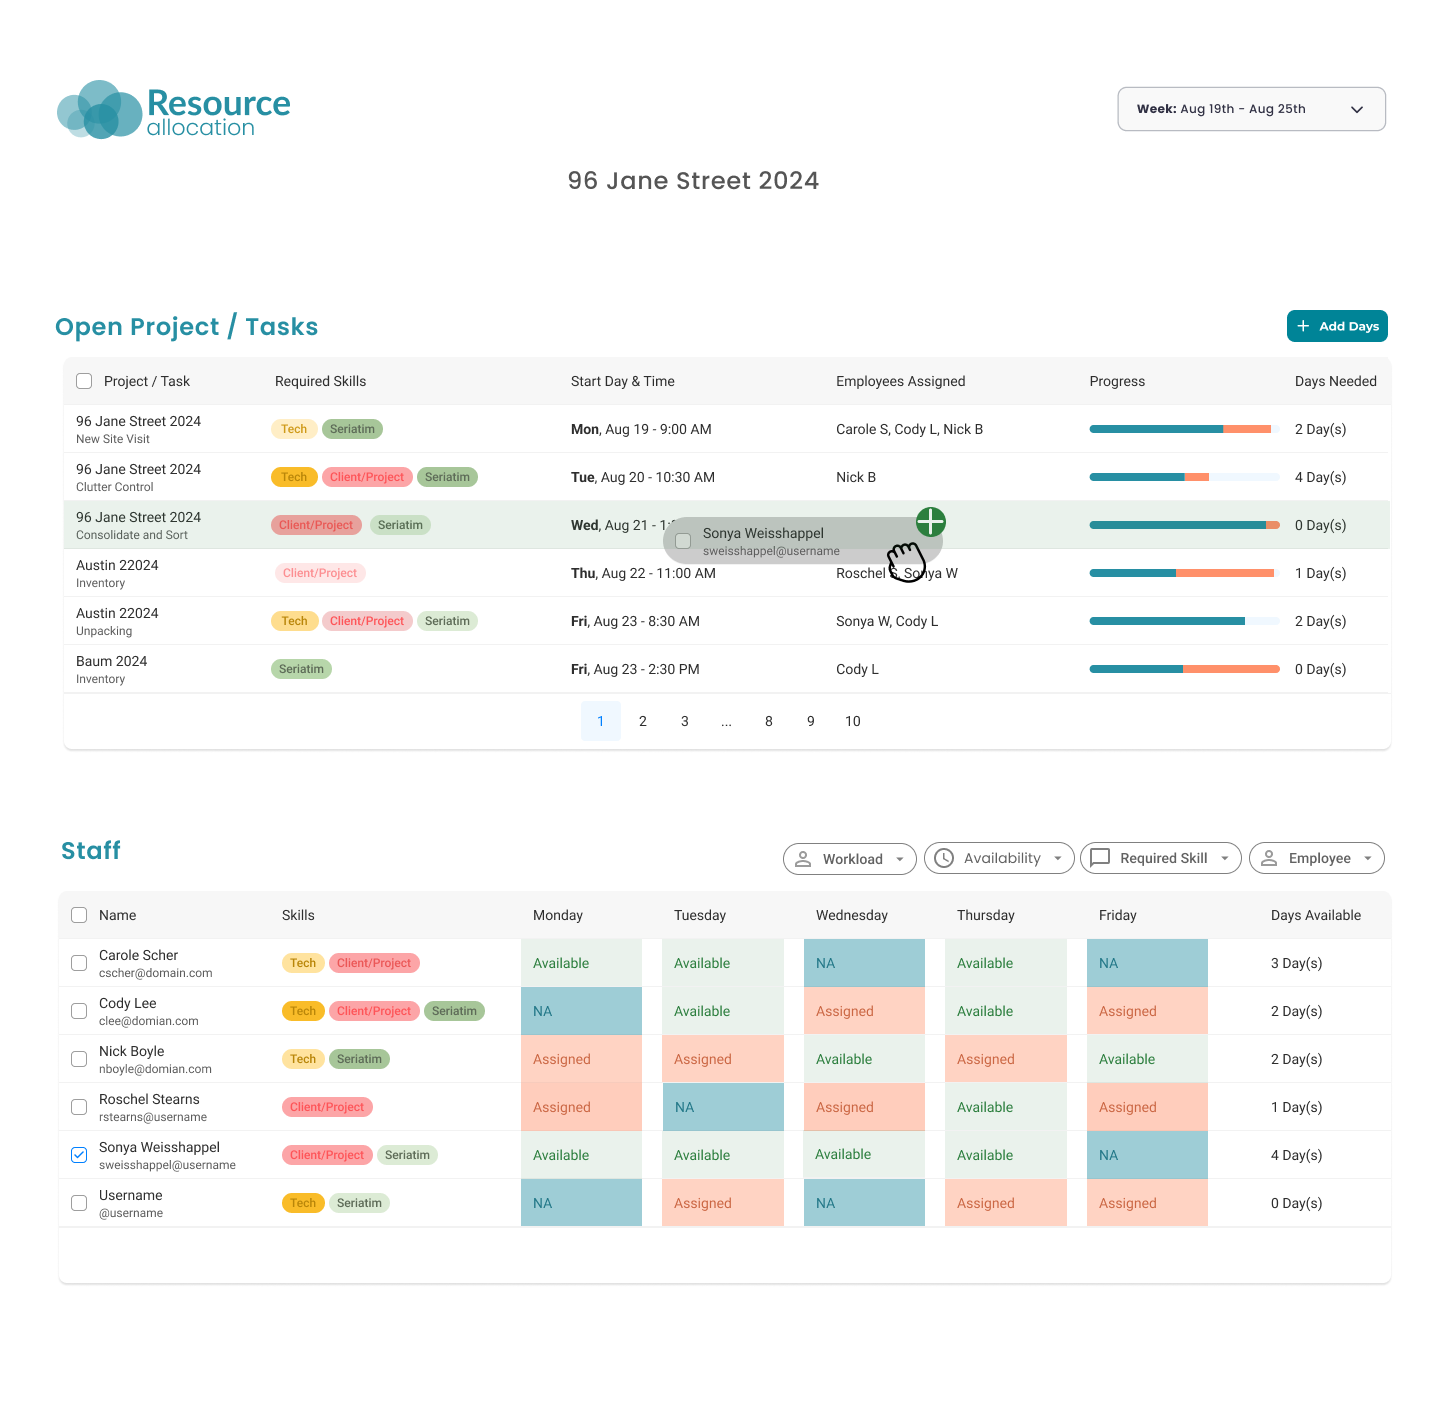Open the Week Aug 19th - Aug 25th dropdown

(x=1251, y=109)
